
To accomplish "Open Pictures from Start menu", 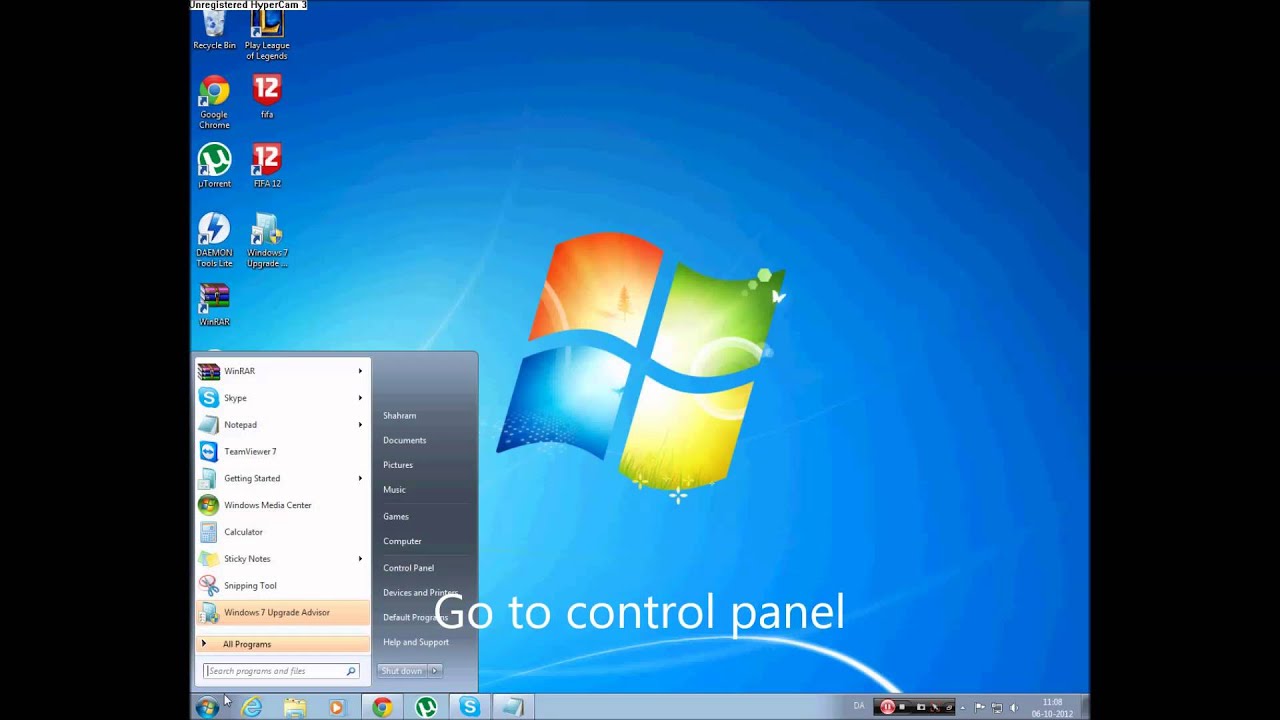I will 398,465.
